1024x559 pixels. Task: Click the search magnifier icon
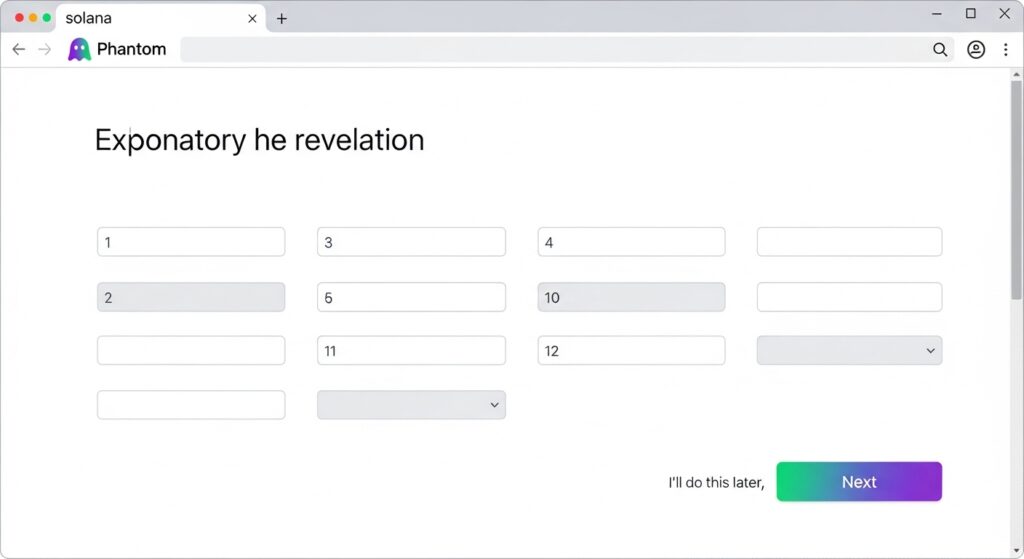(x=940, y=49)
